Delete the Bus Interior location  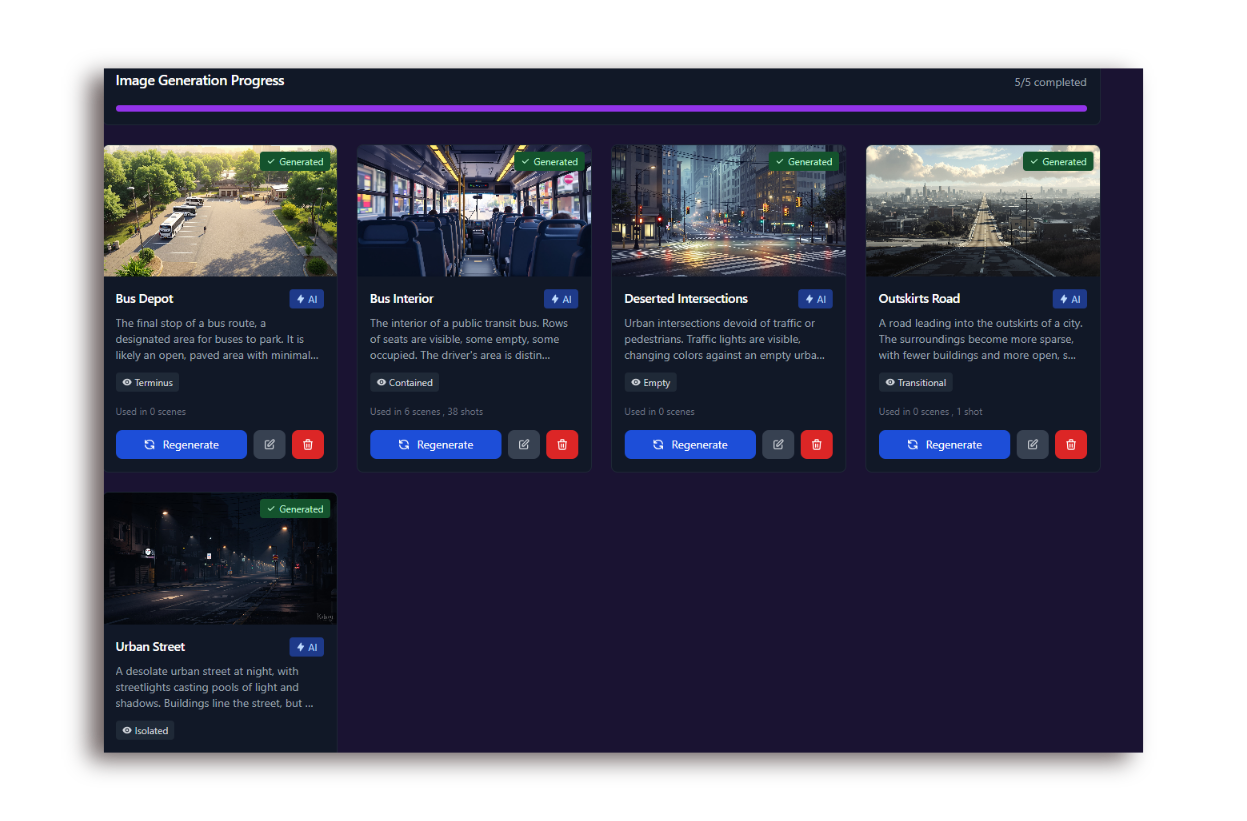[562, 445]
